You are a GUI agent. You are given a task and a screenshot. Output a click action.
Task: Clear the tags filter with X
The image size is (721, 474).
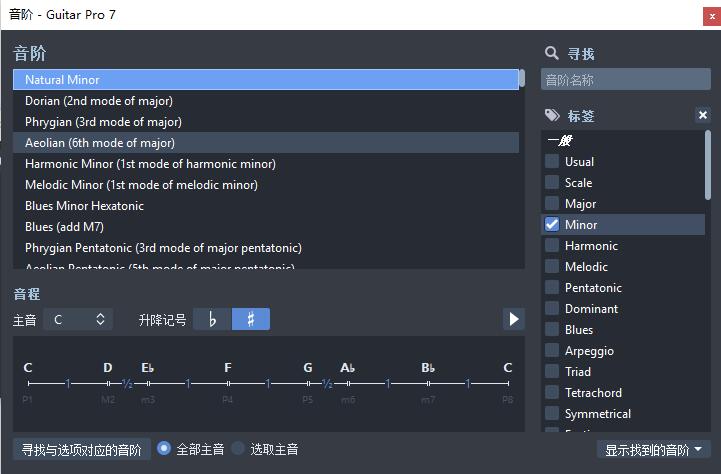[x=703, y=116]
